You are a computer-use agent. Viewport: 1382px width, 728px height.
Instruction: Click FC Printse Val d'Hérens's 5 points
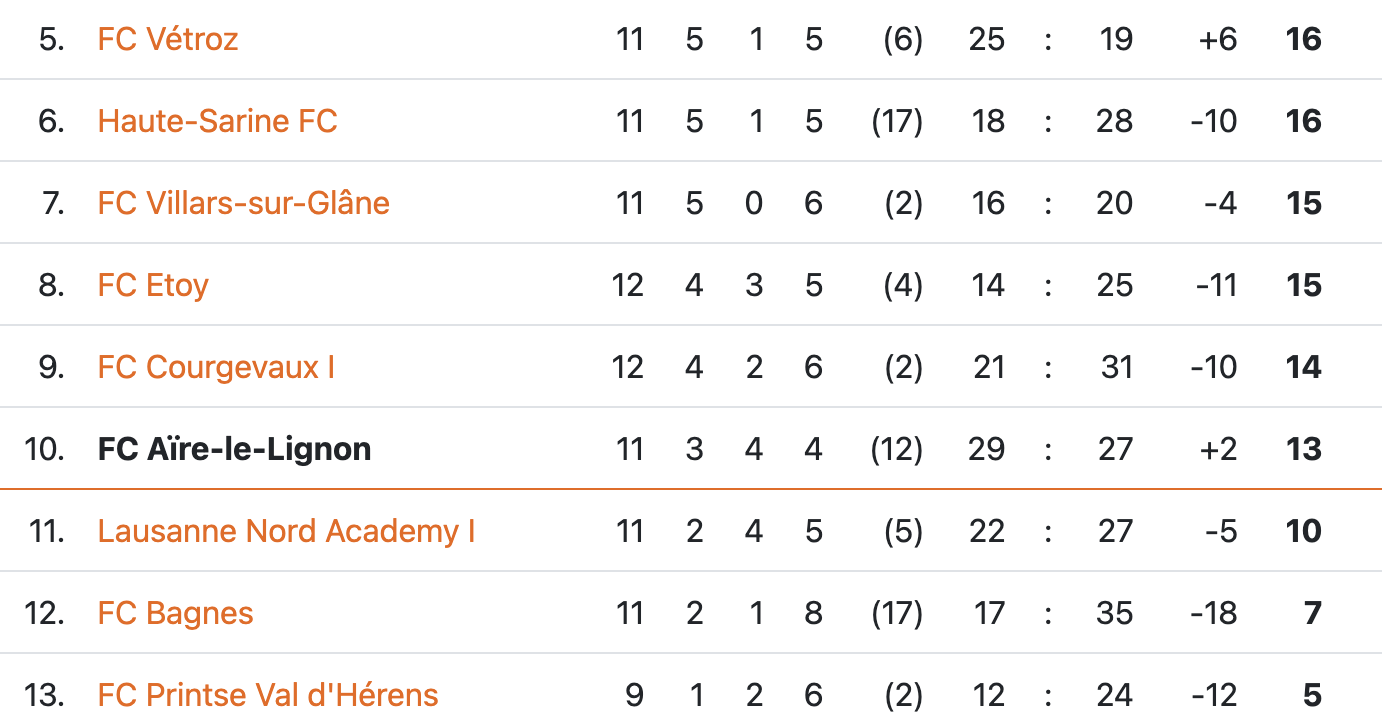pyautogui.click(x=1312, y=694)
